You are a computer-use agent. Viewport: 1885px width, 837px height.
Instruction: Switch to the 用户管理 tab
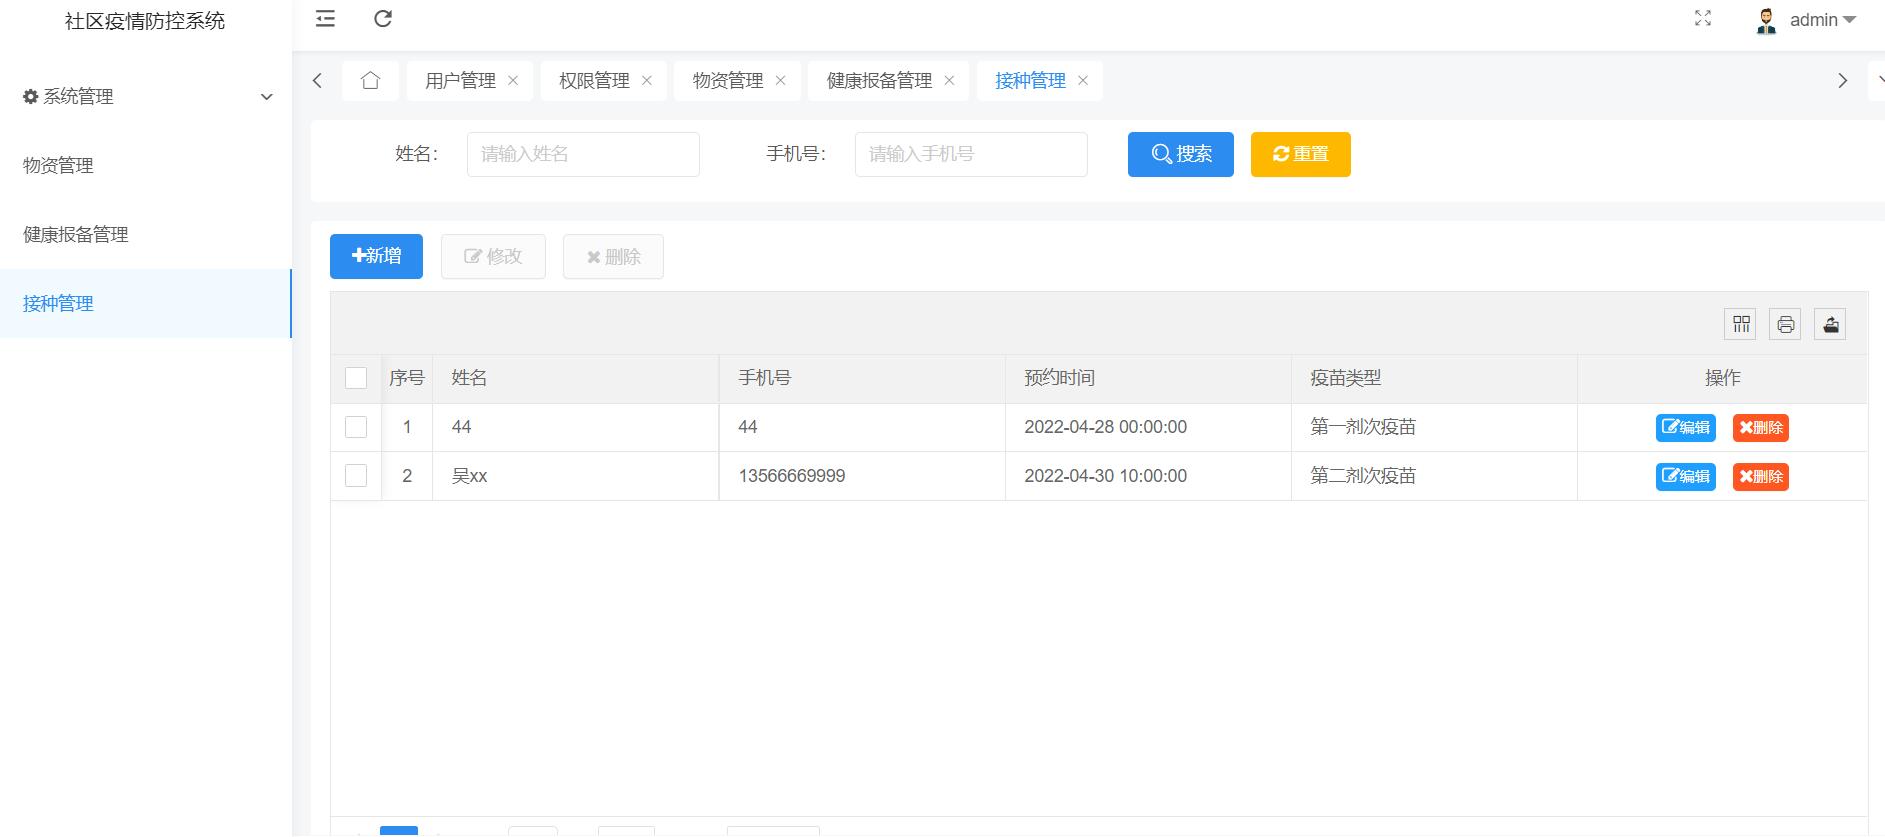(460, 81)
